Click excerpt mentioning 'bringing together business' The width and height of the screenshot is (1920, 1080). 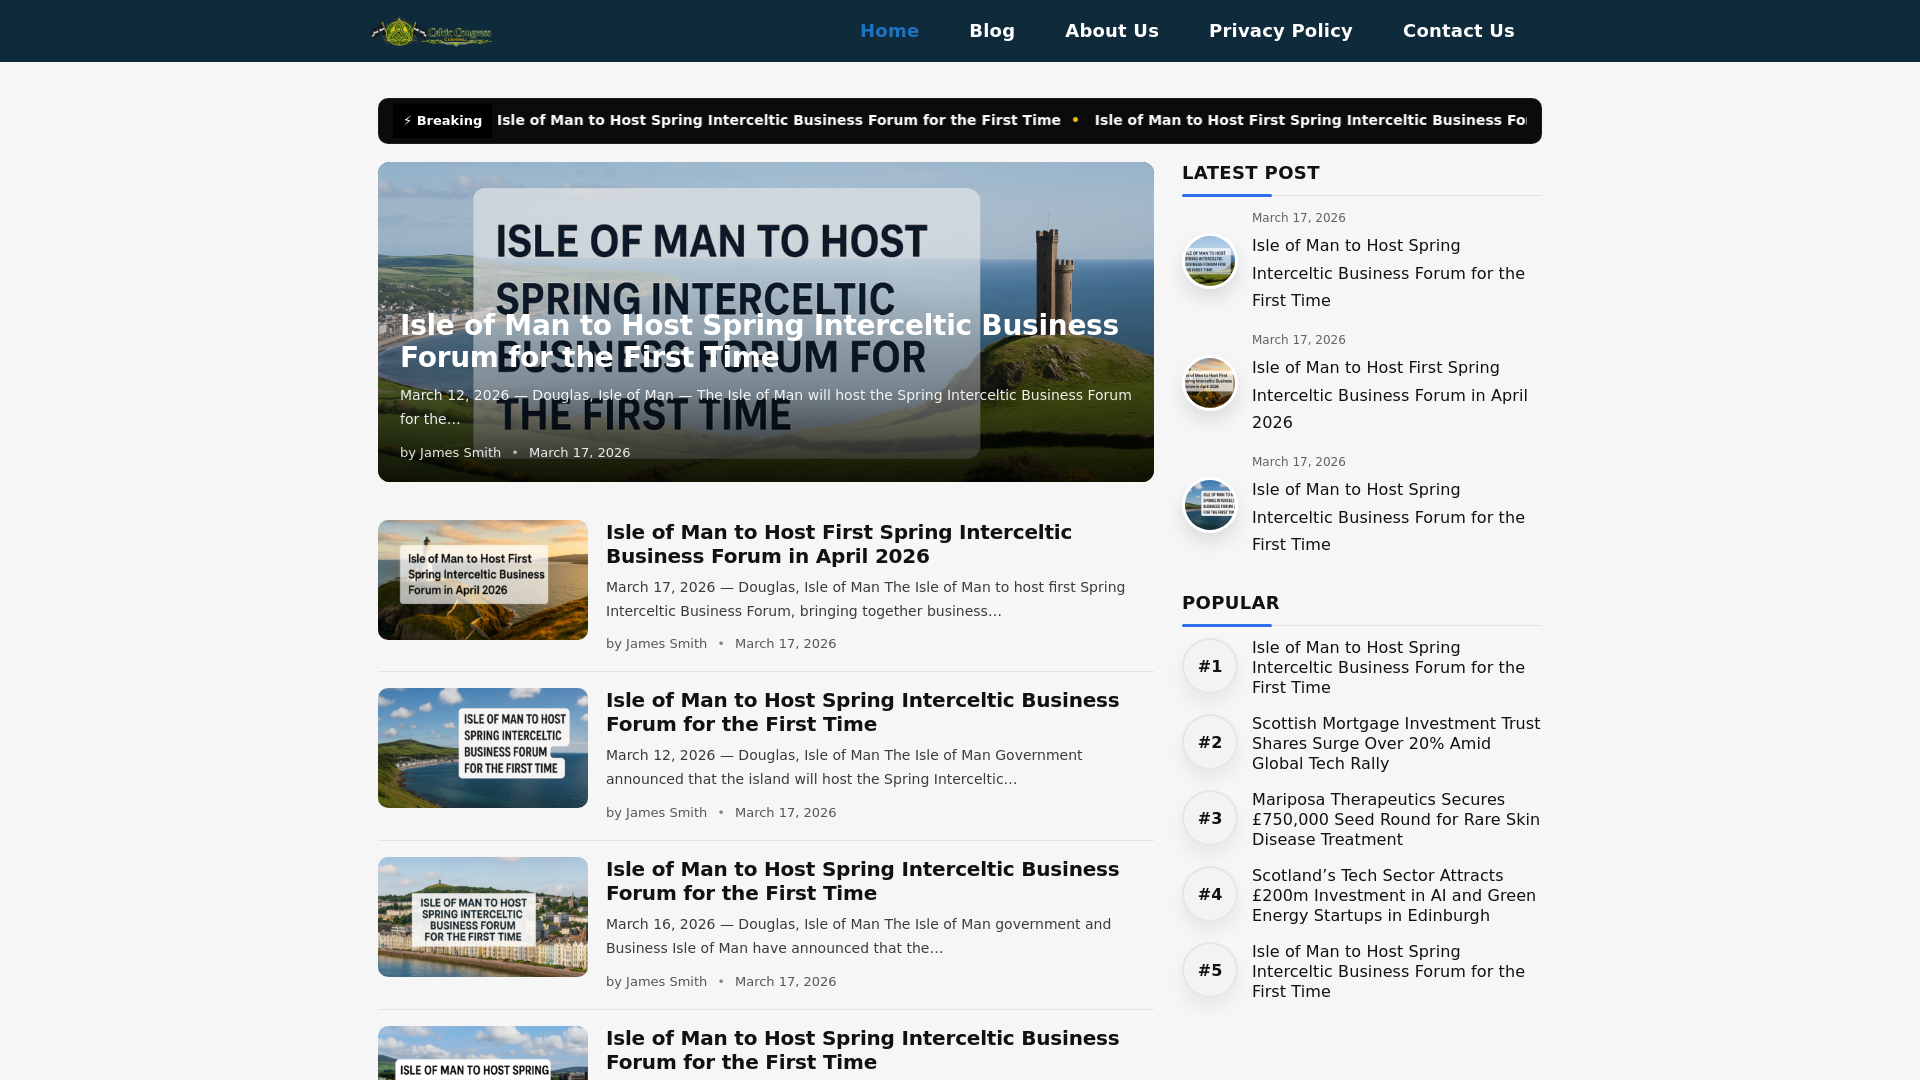pos(865,599)
